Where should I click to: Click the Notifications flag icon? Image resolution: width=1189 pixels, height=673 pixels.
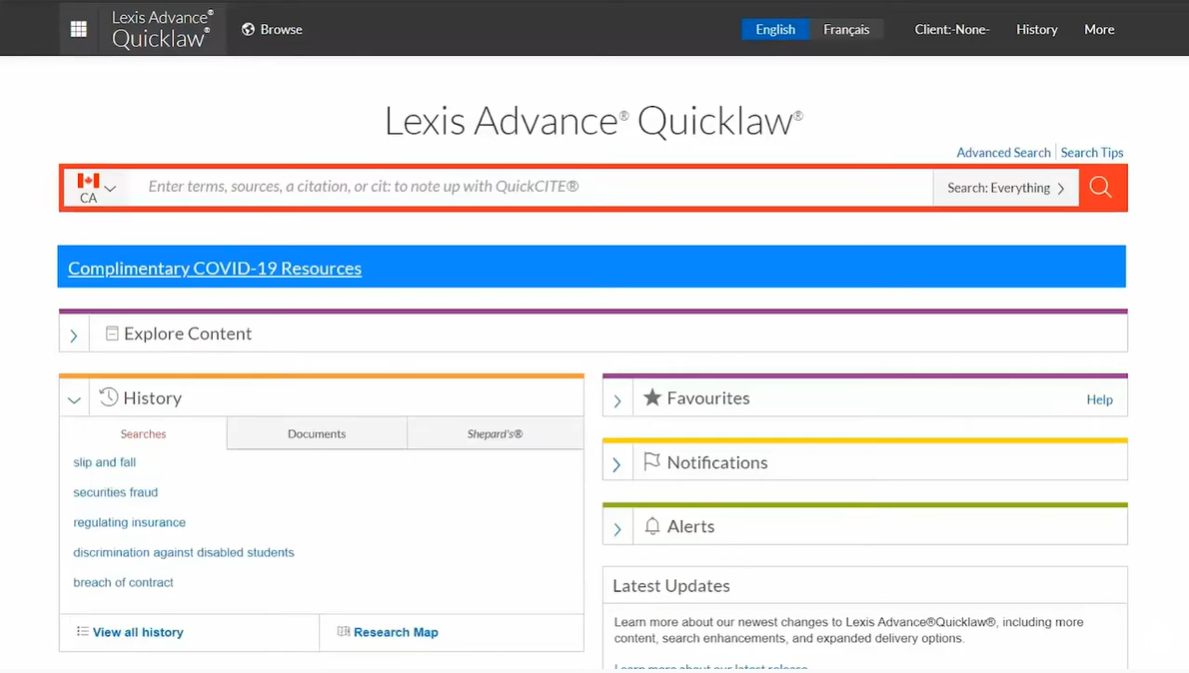point(651,462)
